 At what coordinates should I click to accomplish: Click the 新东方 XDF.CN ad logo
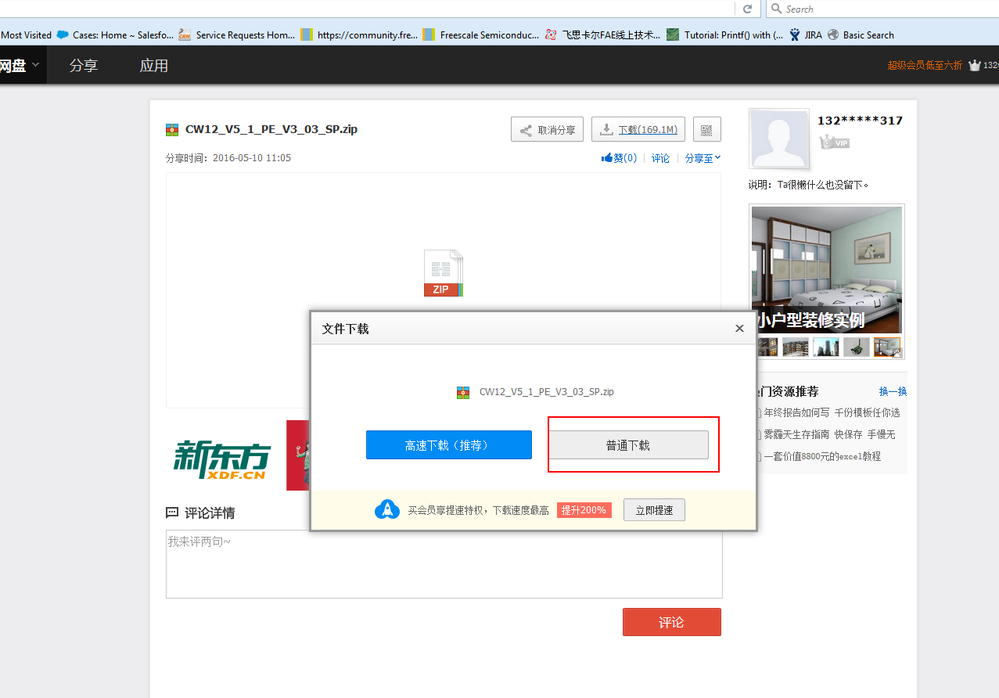click(222, 459)
